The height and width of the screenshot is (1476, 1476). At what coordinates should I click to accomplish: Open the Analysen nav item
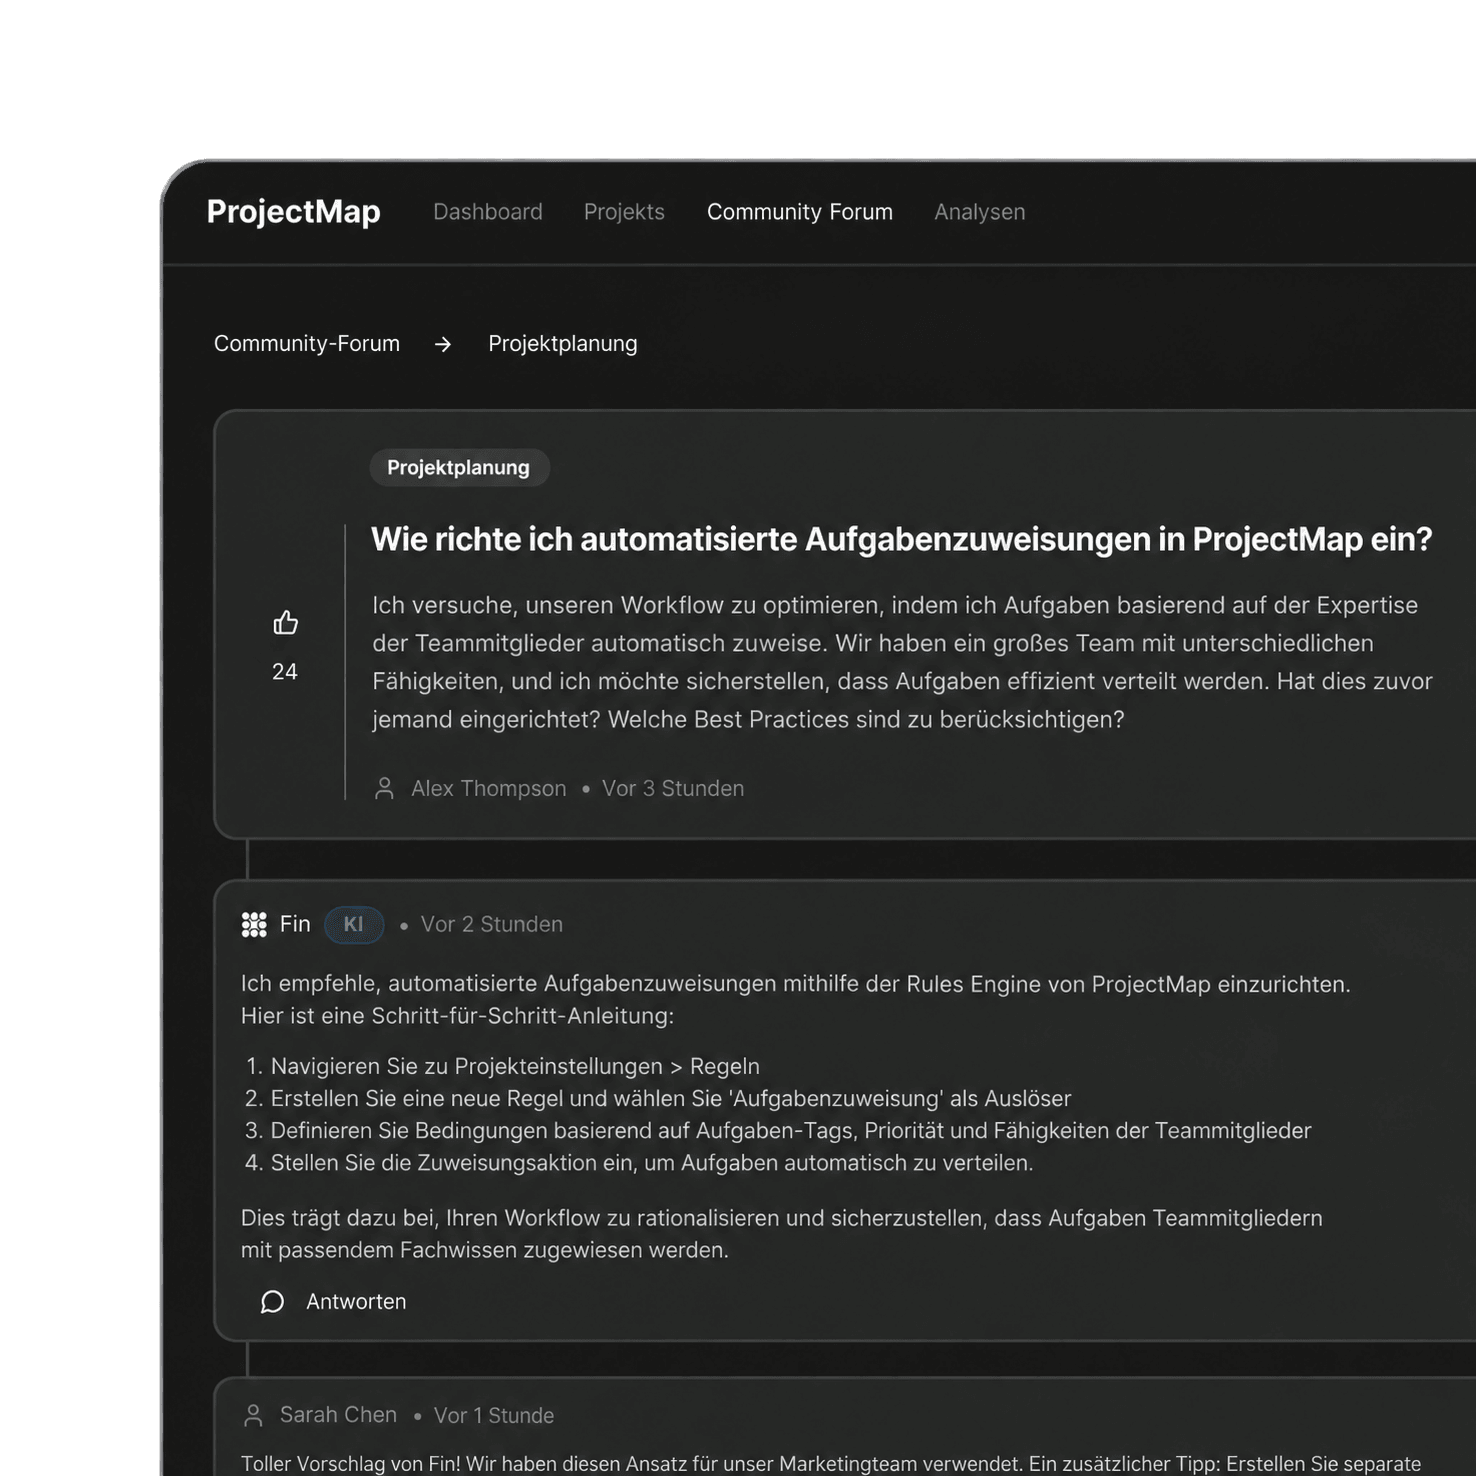(x=980, y=212)
